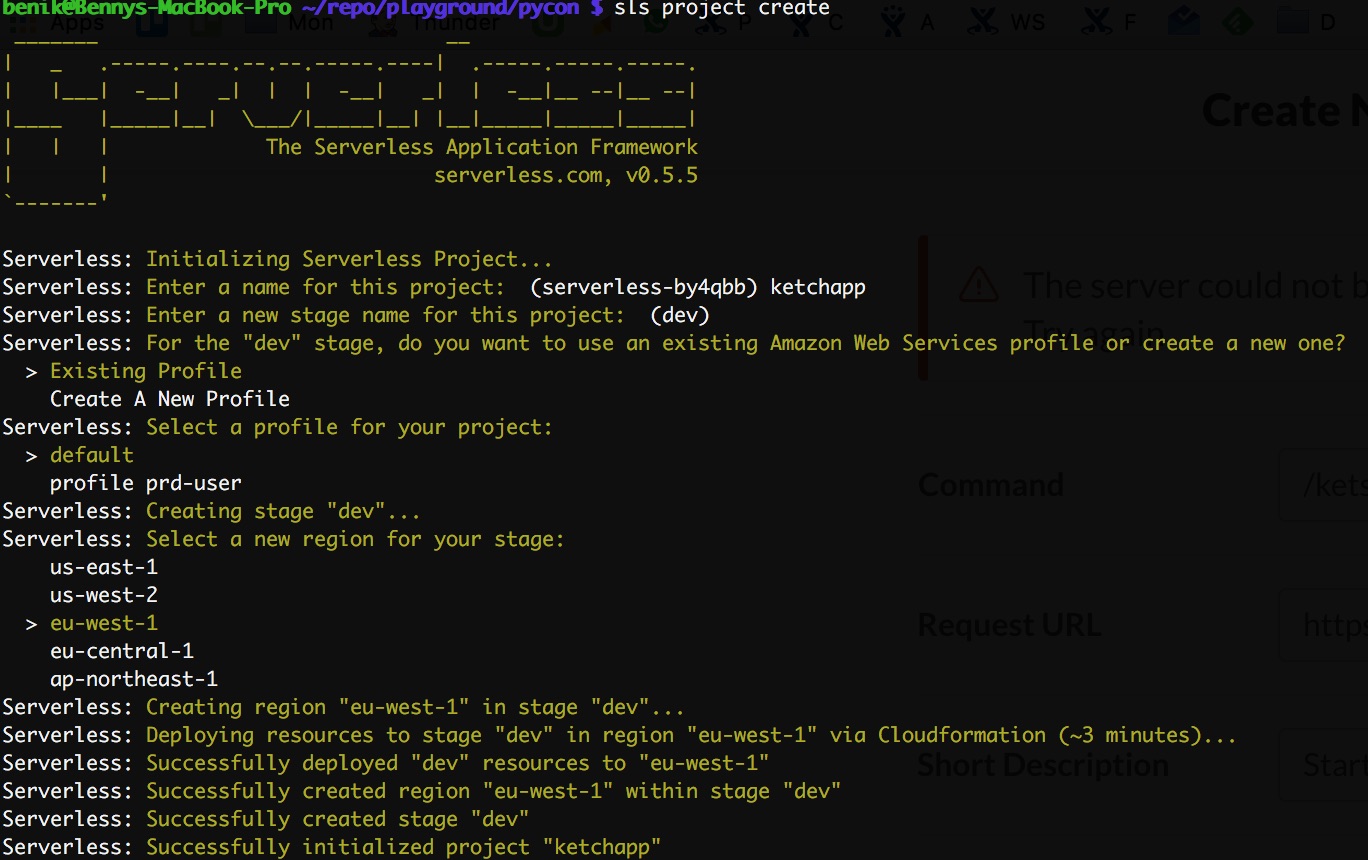Click the 'For the "dev" stage' question line
Image resolution: width=1368 pixels, height=860 pixels.
point(745,343)
